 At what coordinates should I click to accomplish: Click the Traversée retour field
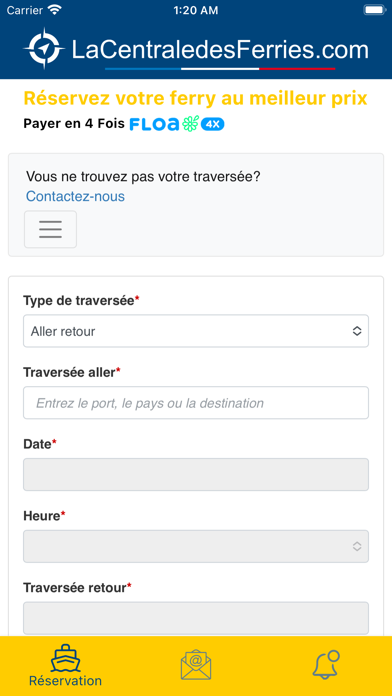pos(196,618)
